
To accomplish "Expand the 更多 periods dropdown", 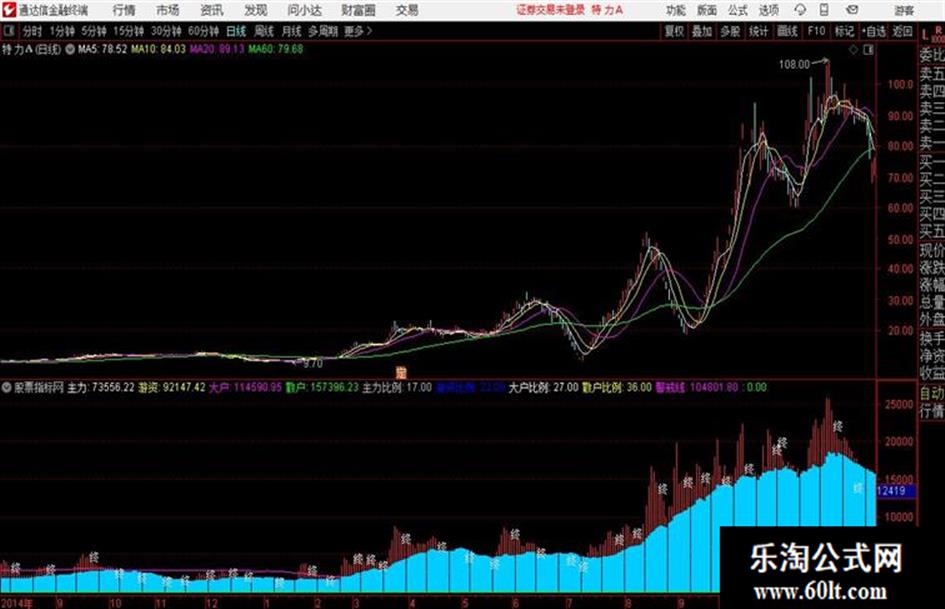I will pos(358,31).
